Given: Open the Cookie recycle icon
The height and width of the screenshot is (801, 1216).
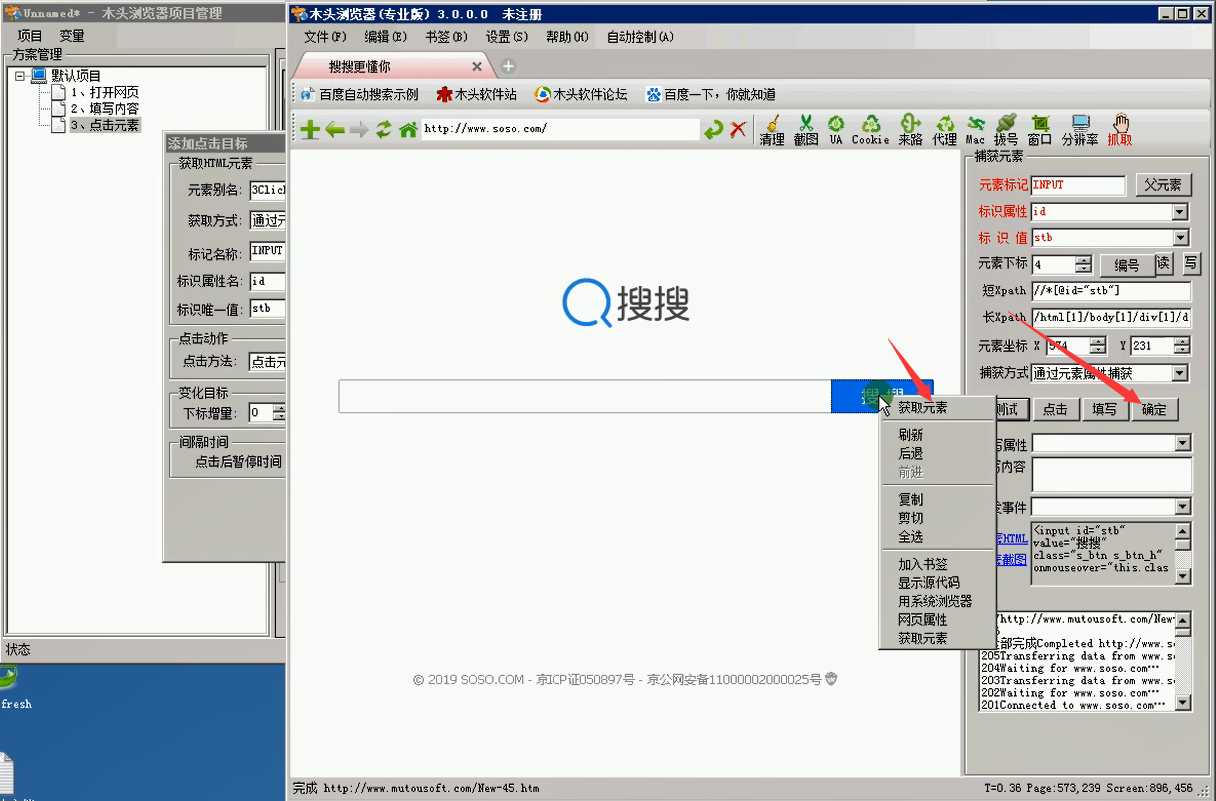Looking at the screenshot, I should click(x=870, y=130).
